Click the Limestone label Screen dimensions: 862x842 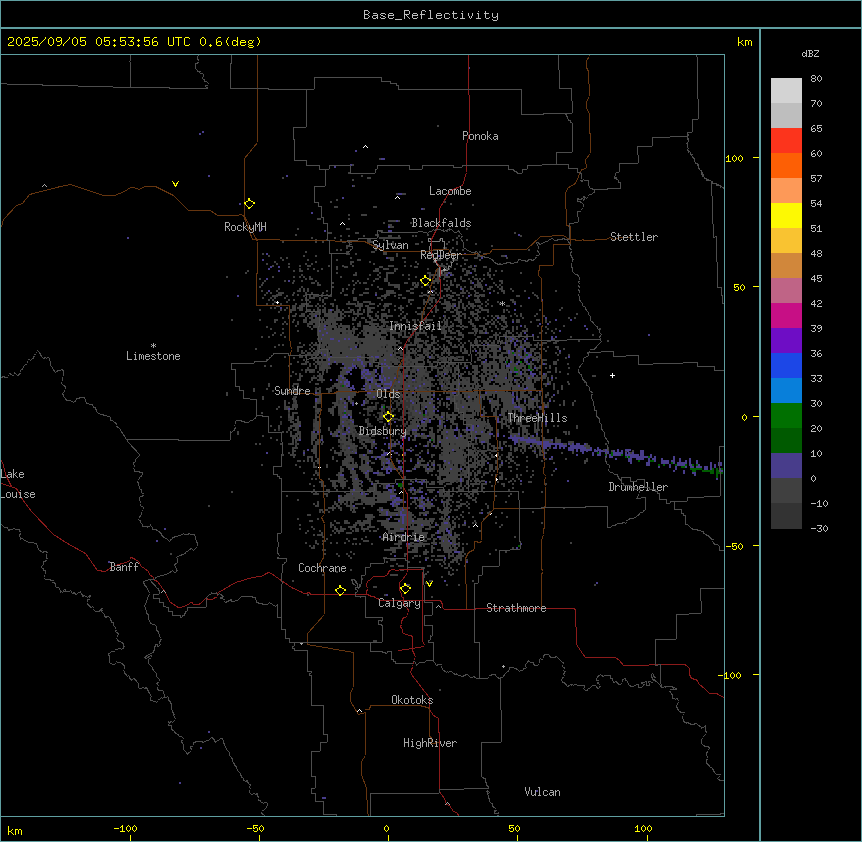point(153,356)
